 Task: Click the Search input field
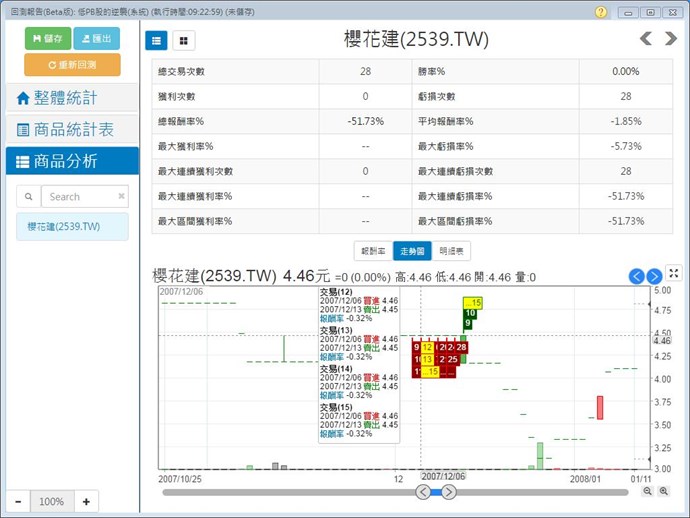tap(78, 197)
